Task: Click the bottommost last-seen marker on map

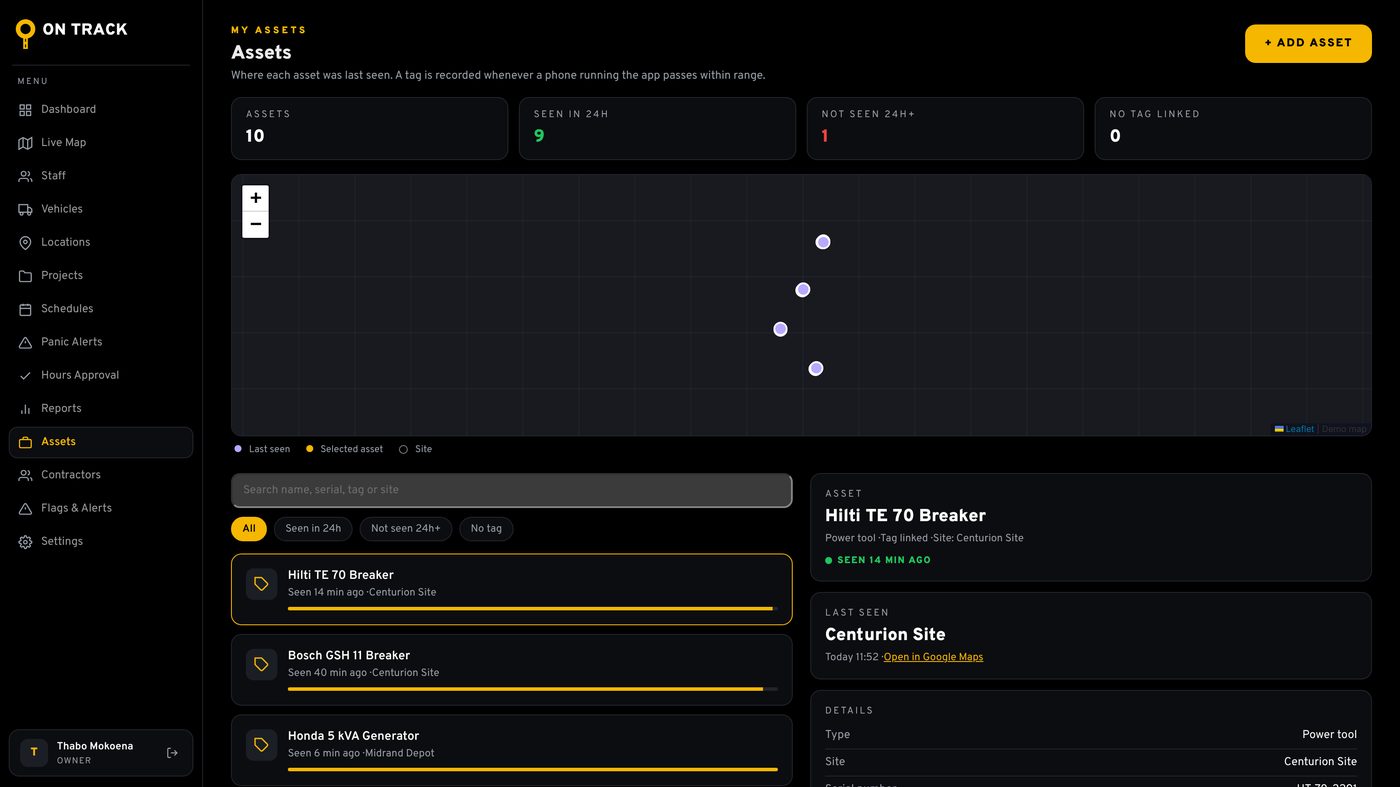Action: [x=816, y=369]
